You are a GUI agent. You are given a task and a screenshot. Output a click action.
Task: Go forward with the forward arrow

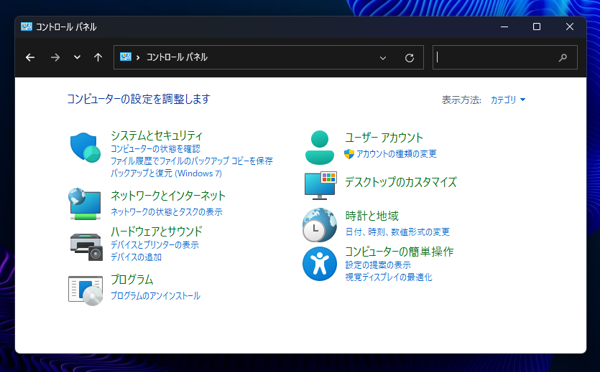pyautogui.click(x=55, y=57)
